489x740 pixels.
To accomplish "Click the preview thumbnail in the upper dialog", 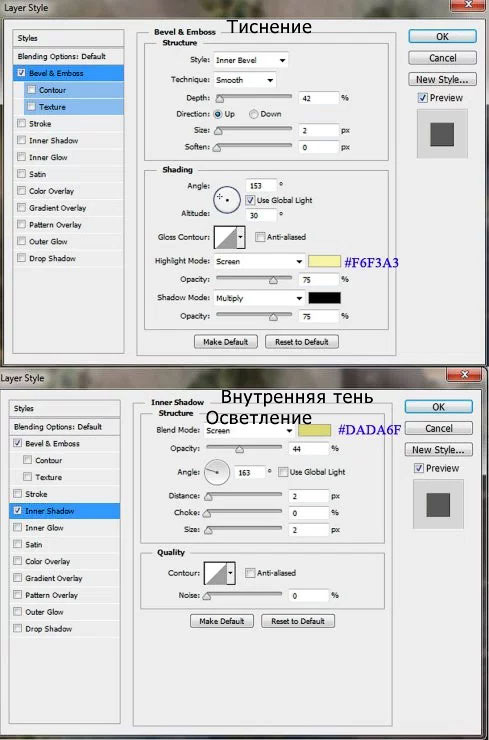I will click(x=442, y=135).
